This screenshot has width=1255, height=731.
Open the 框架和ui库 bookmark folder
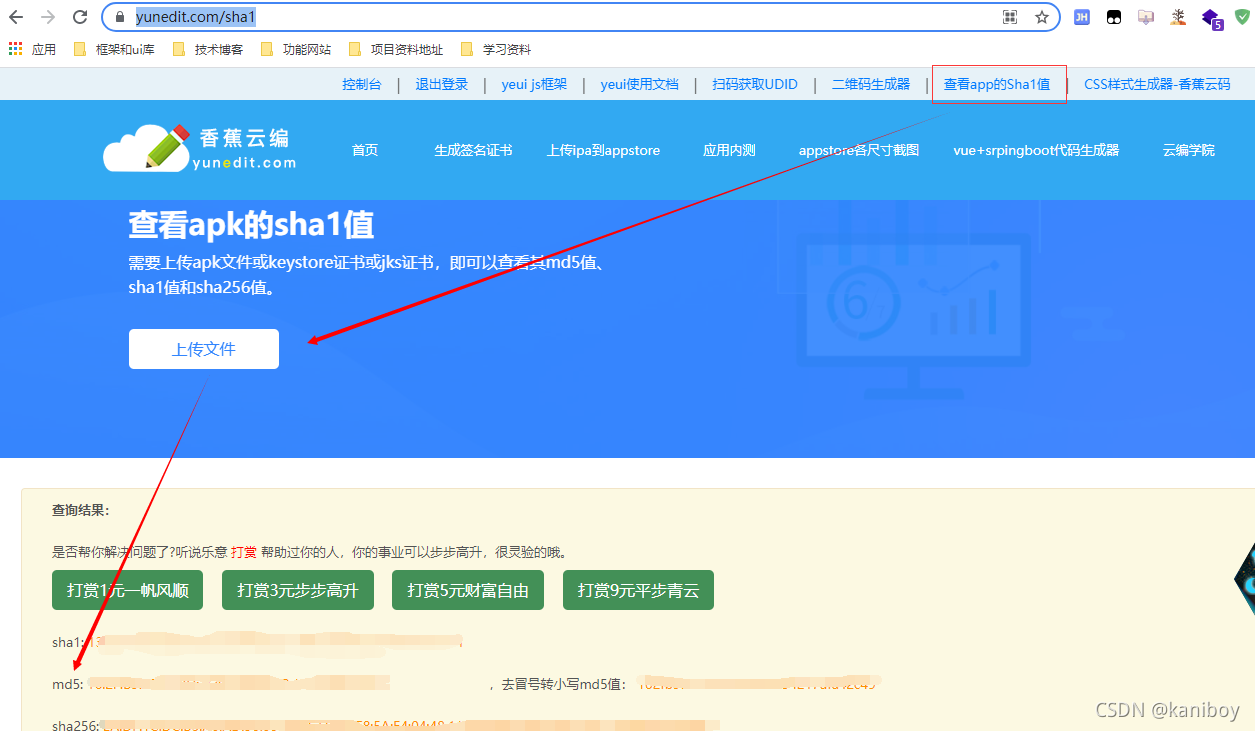pos(116,49)
